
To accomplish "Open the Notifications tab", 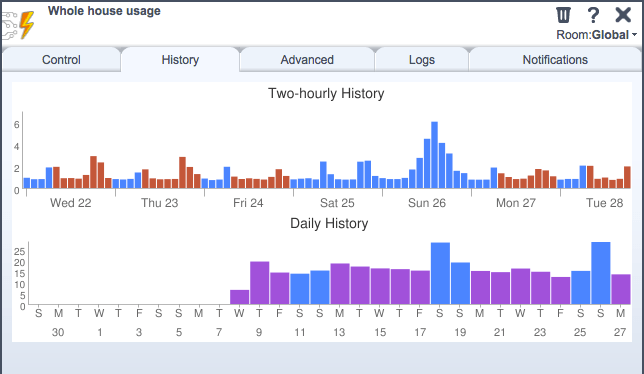I will [x=555, y=60].
